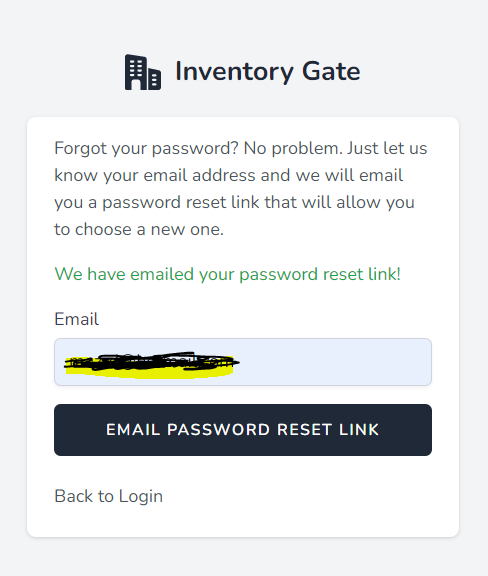This screenshot has width=488, height=576.
Task: Click the word "RESET" on the dark button
Action: pos(305,430)
